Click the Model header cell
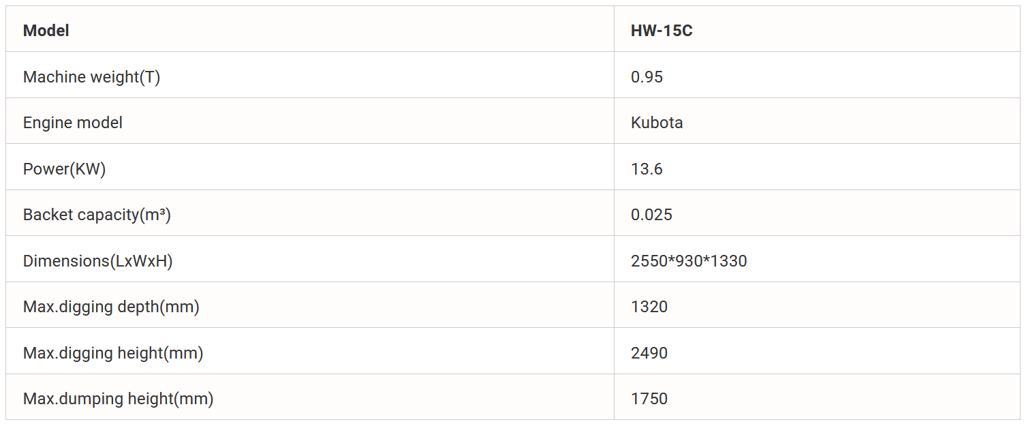1024x424 pixels. coord(45,31)
